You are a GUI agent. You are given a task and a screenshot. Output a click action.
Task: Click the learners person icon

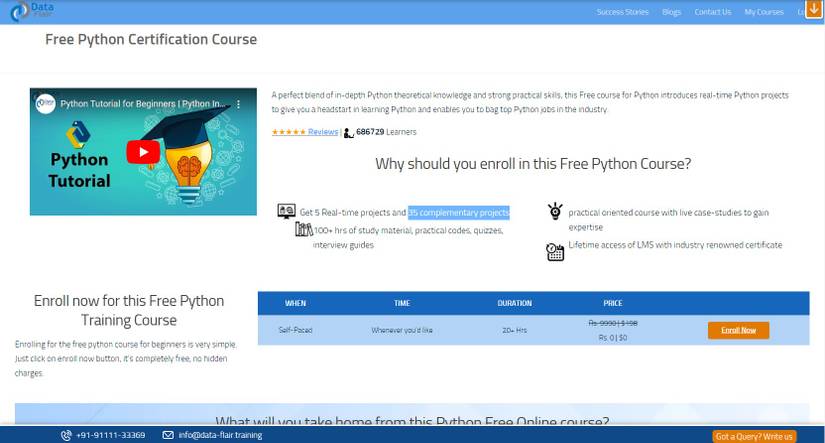pyautogui.click(x=348, y=133)
